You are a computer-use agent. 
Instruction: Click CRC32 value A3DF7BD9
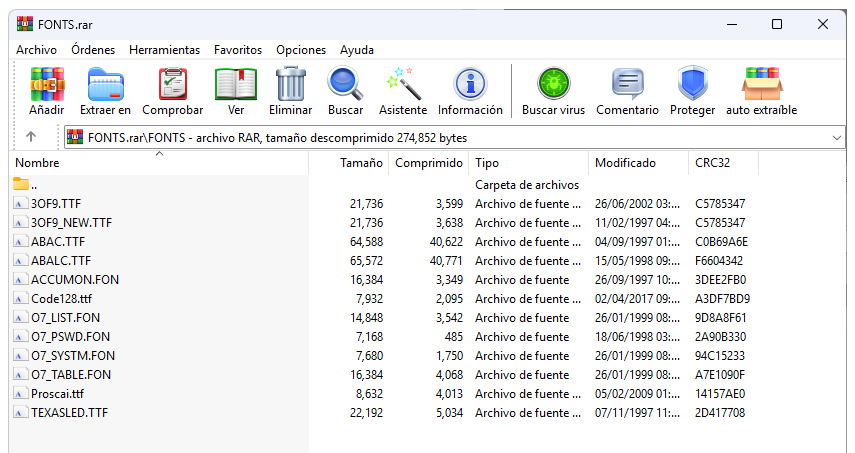click(722, 299)
